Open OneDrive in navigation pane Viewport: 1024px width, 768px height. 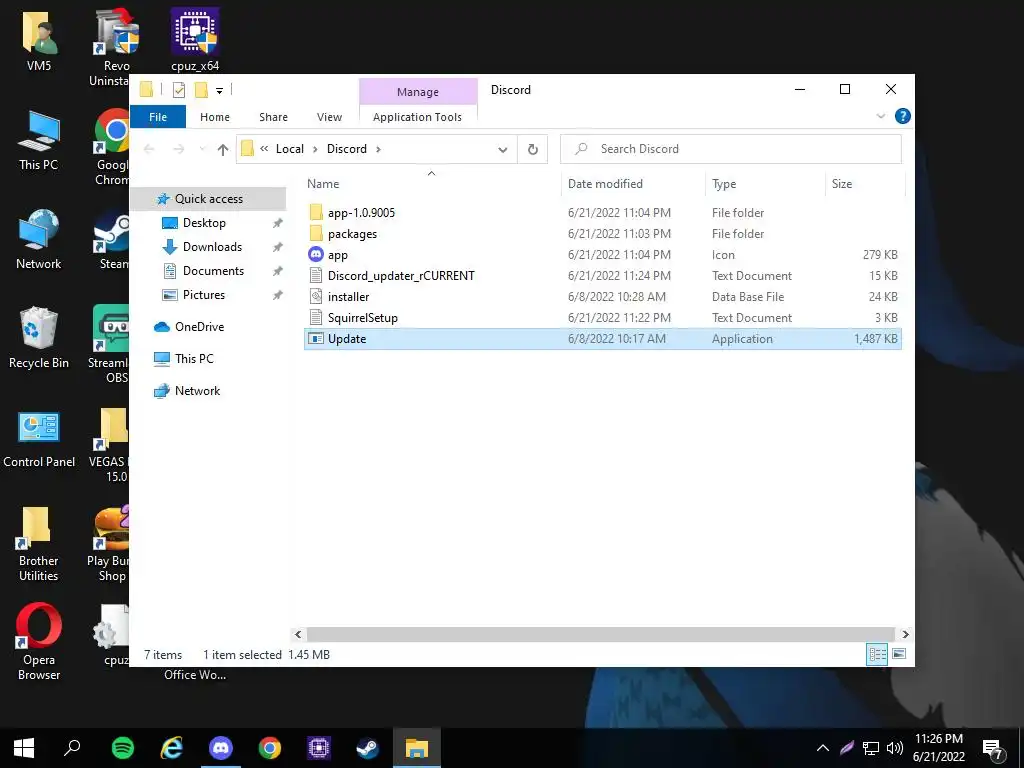pos(199,327)
